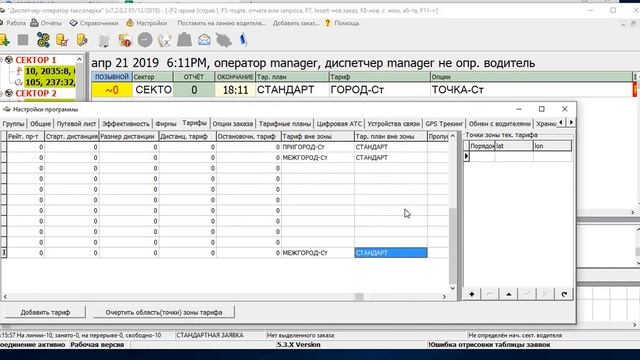Select the highlighted СТАНДАРТ cell in last row
Viewport: 640px width, 360px height.
pos(391,253)
